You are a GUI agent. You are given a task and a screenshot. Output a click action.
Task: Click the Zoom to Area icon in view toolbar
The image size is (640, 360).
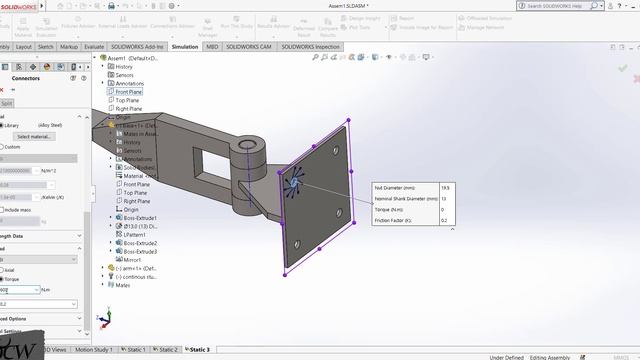tap(324, 57)
